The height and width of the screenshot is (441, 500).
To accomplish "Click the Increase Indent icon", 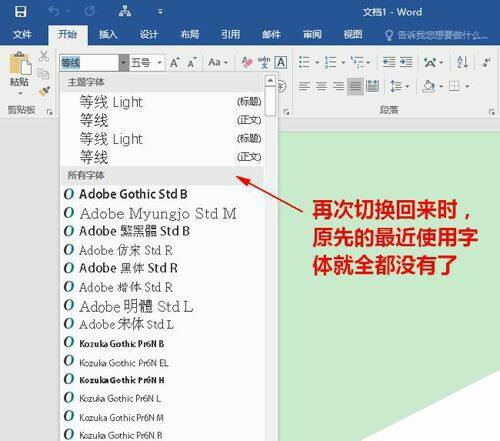I will click(406, 62).
